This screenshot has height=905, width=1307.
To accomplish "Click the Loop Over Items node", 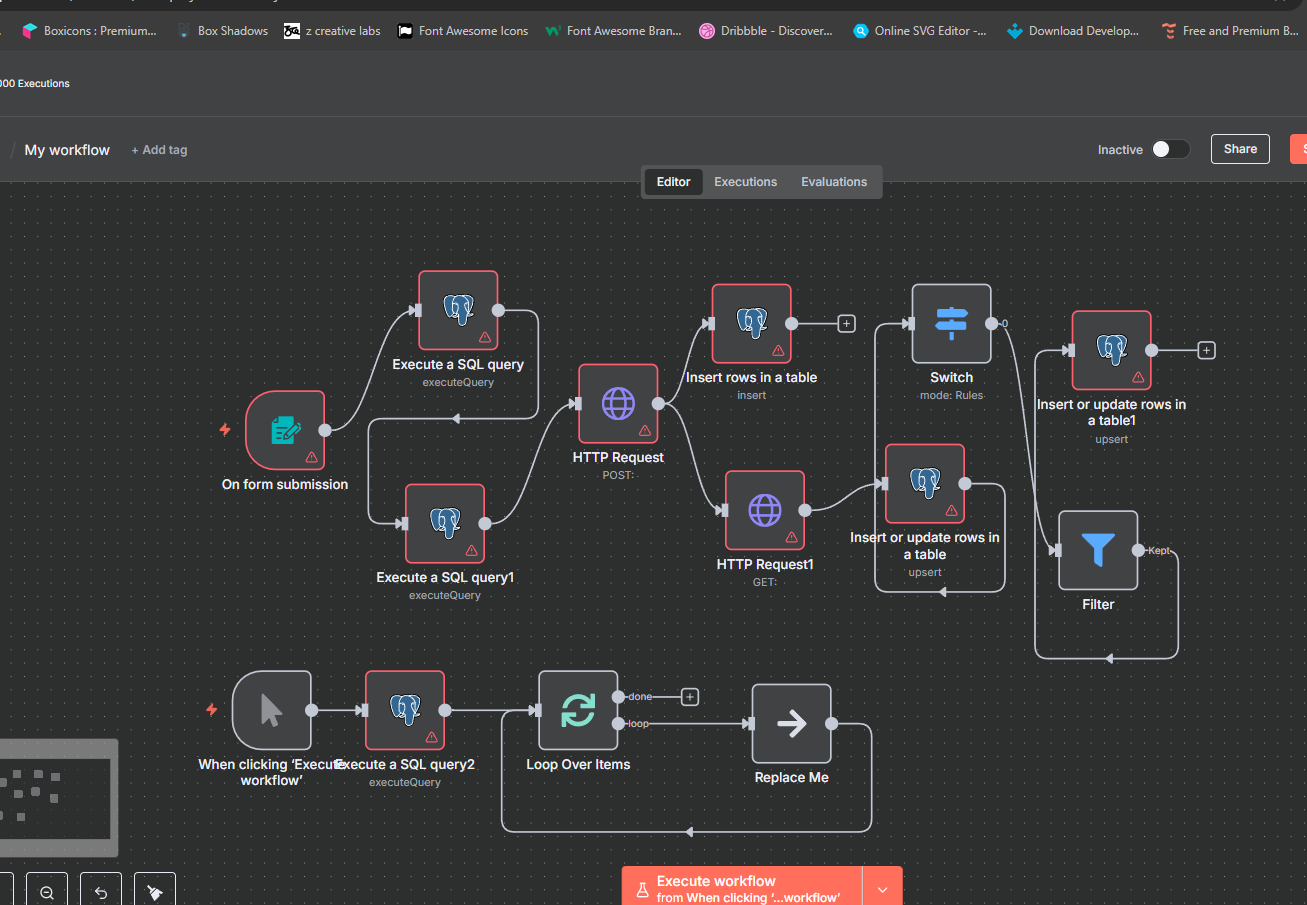I will click(x=578, y=711).
